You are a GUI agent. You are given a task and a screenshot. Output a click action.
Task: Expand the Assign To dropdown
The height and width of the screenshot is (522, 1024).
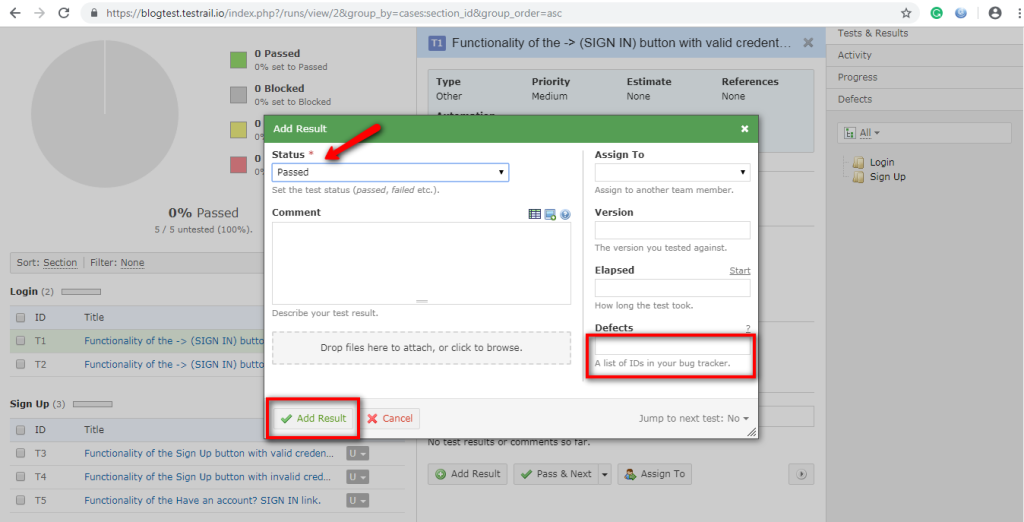(672, 172)
